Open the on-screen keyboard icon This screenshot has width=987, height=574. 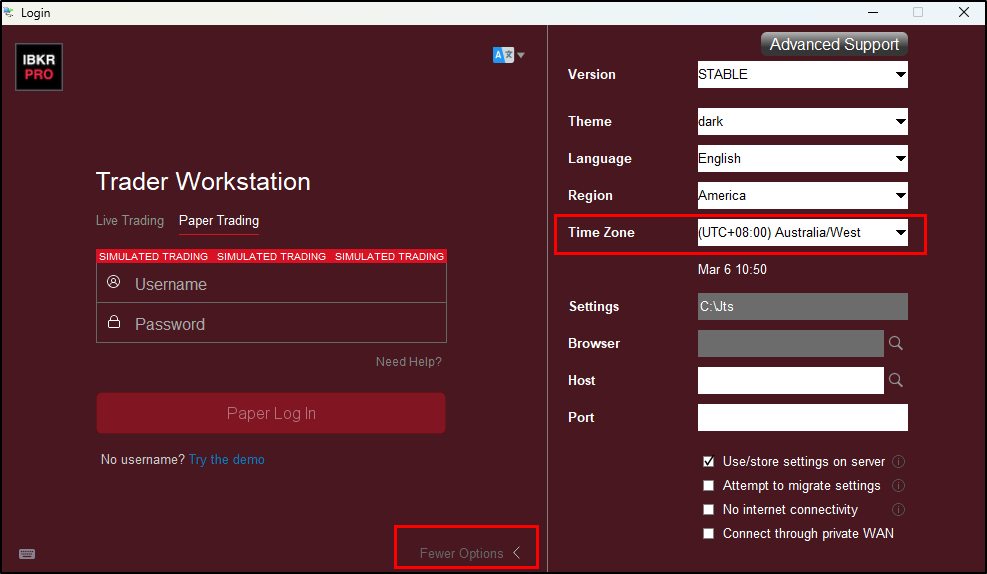click(27, 554)
